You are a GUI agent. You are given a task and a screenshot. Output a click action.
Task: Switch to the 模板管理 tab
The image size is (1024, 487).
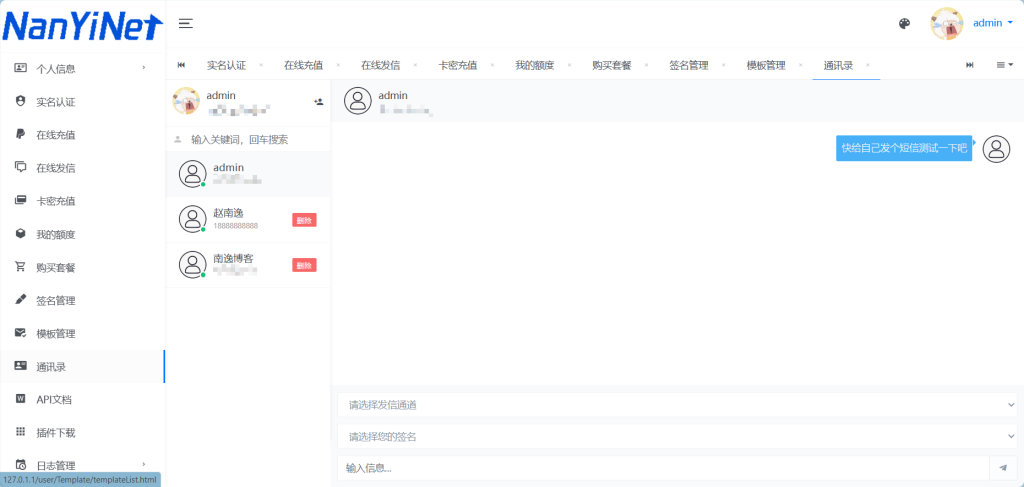tap(765, 65)
